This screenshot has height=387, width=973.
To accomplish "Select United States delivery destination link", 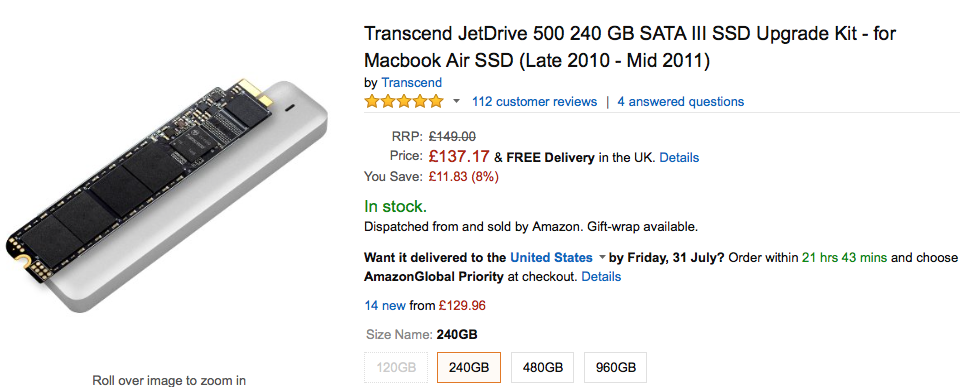I will (x=551, y=257).
